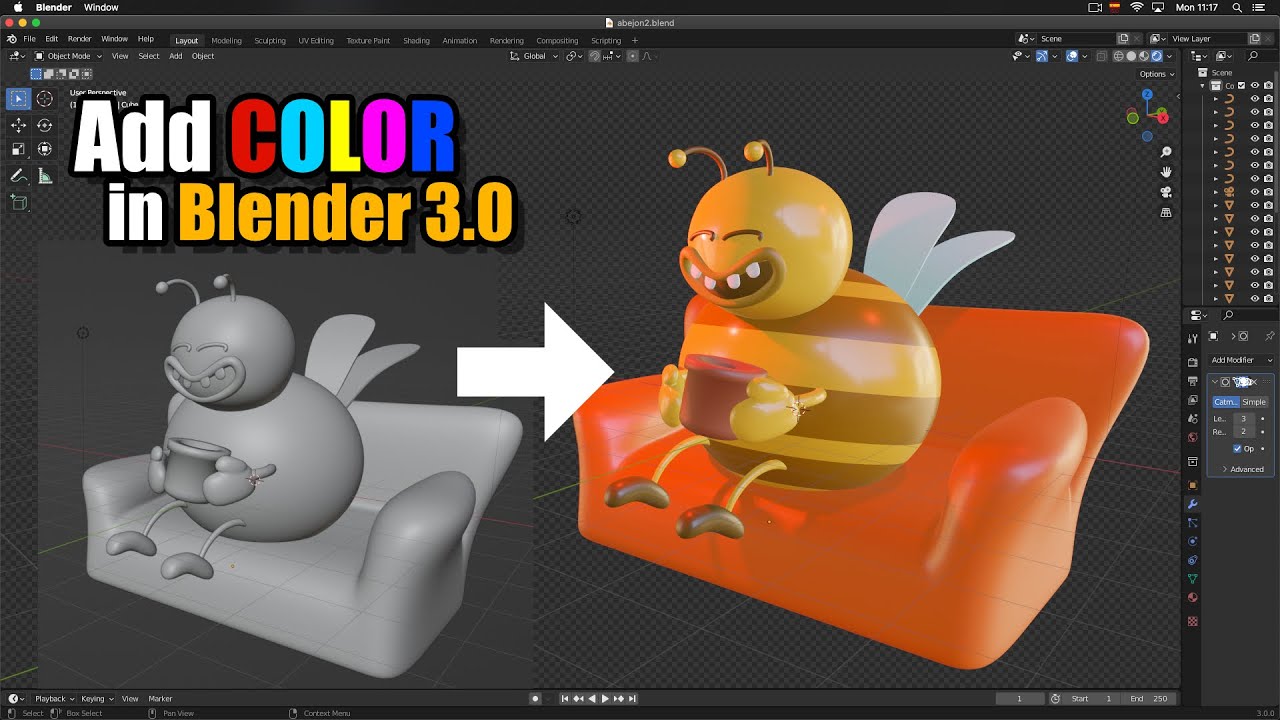Switch to wireframe viewport shading
The width and height of the screenshot is (1280, 720).
click(1120, 56)
